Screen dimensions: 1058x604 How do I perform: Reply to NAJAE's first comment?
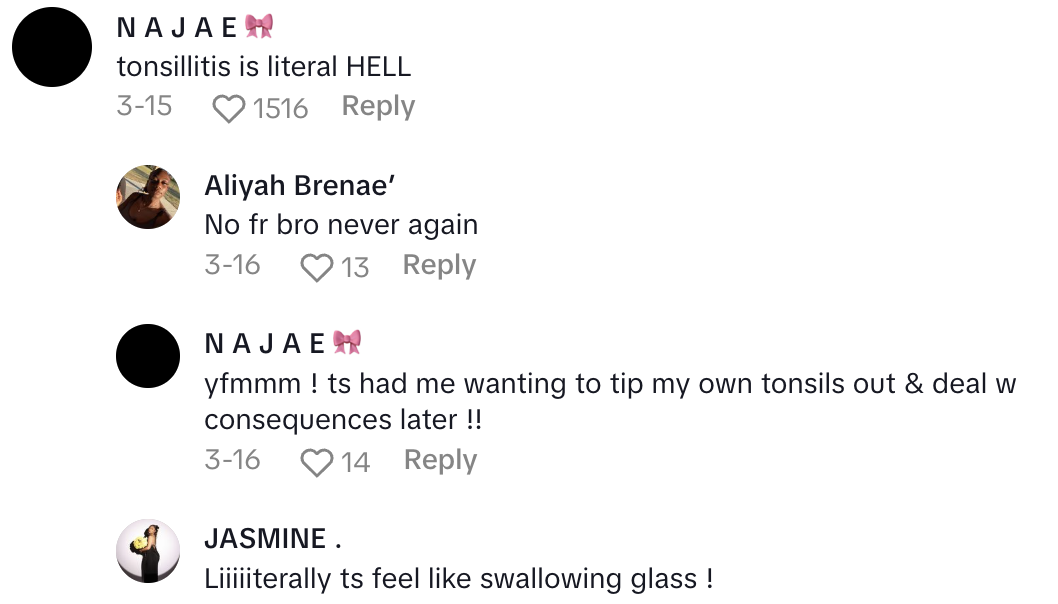378,106
